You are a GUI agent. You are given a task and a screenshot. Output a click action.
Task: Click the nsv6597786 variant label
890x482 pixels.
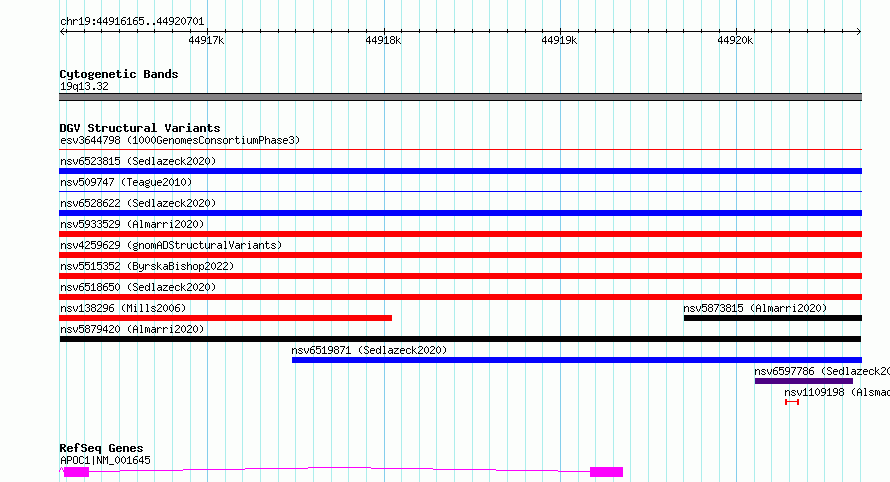click(x=822, y=371)
